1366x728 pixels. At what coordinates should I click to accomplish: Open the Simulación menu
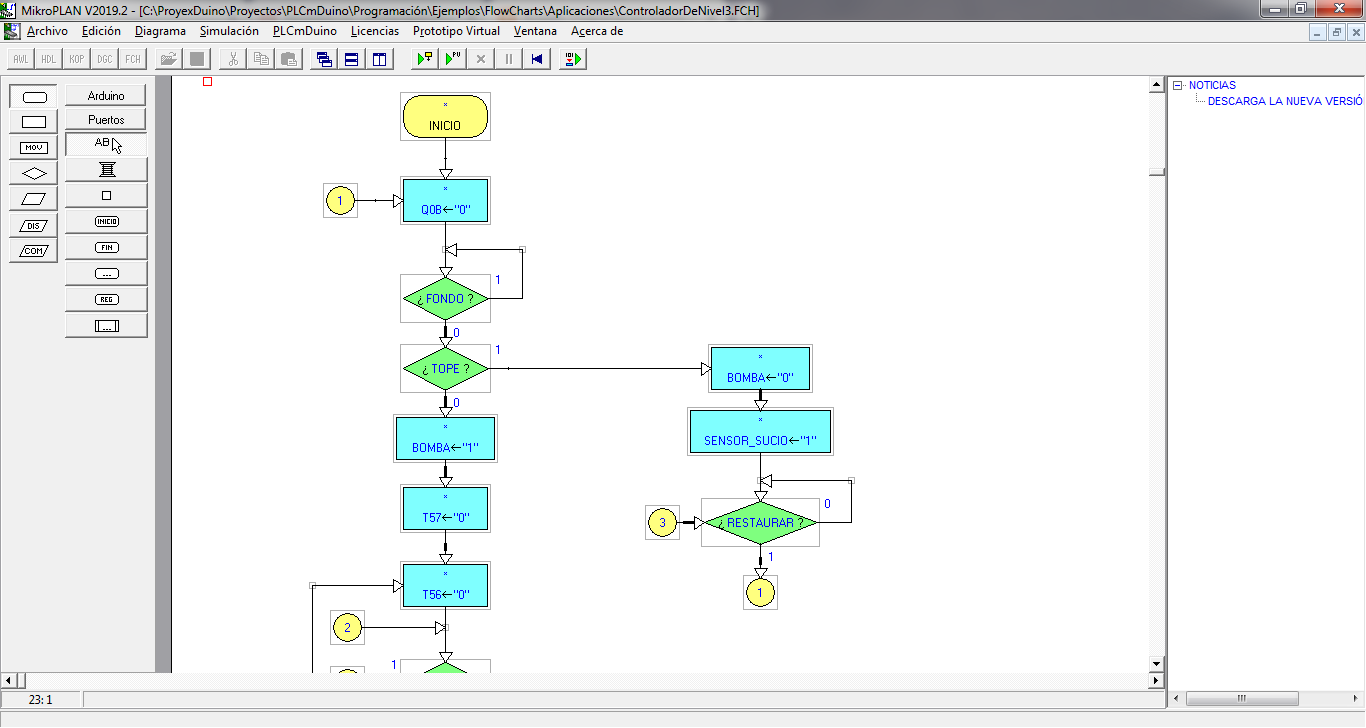pos(229,31)
